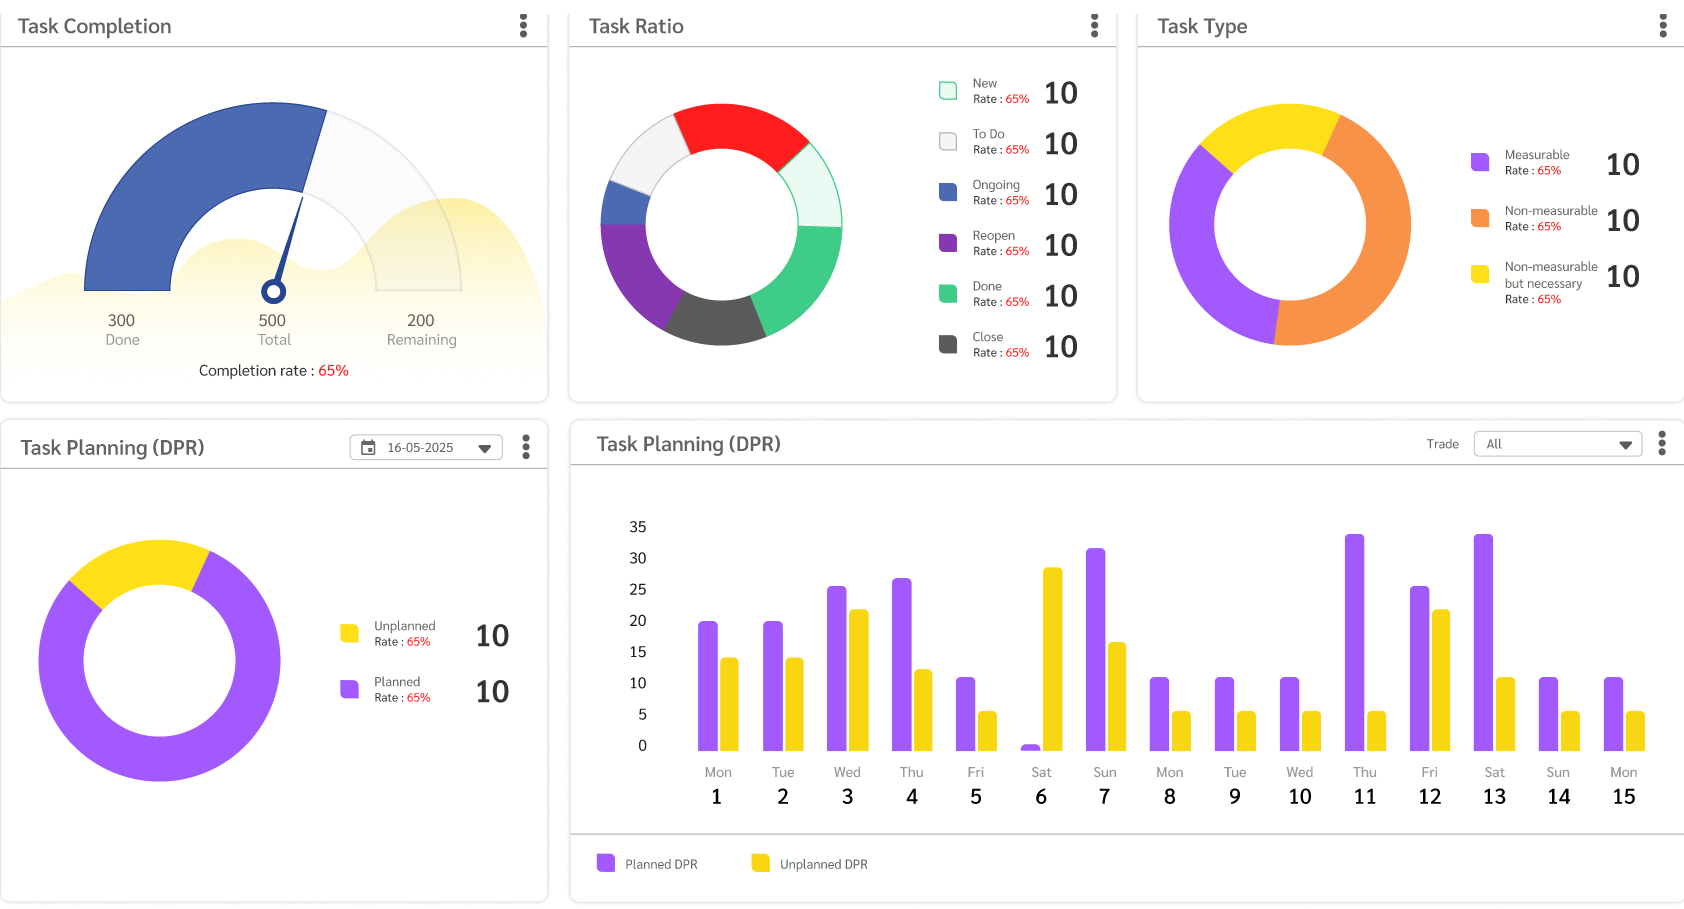Click the gauge needle pivot knob
This screenshot has width=1684, height=909.
273,291
